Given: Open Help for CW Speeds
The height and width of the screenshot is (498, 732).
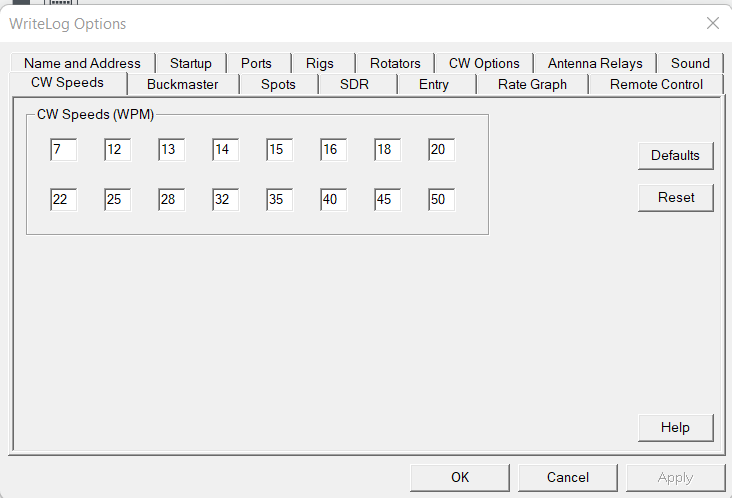Looking at the screenshot, I should pos(676,428).
